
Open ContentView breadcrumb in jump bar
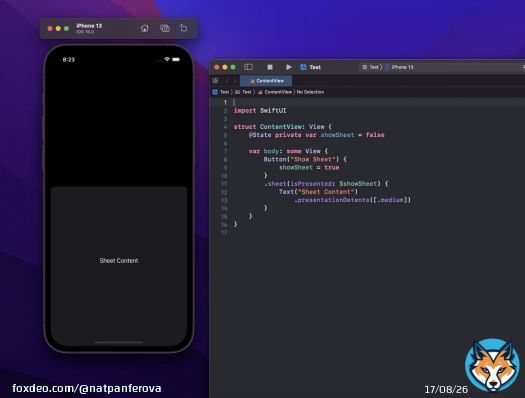coord(275,92)
